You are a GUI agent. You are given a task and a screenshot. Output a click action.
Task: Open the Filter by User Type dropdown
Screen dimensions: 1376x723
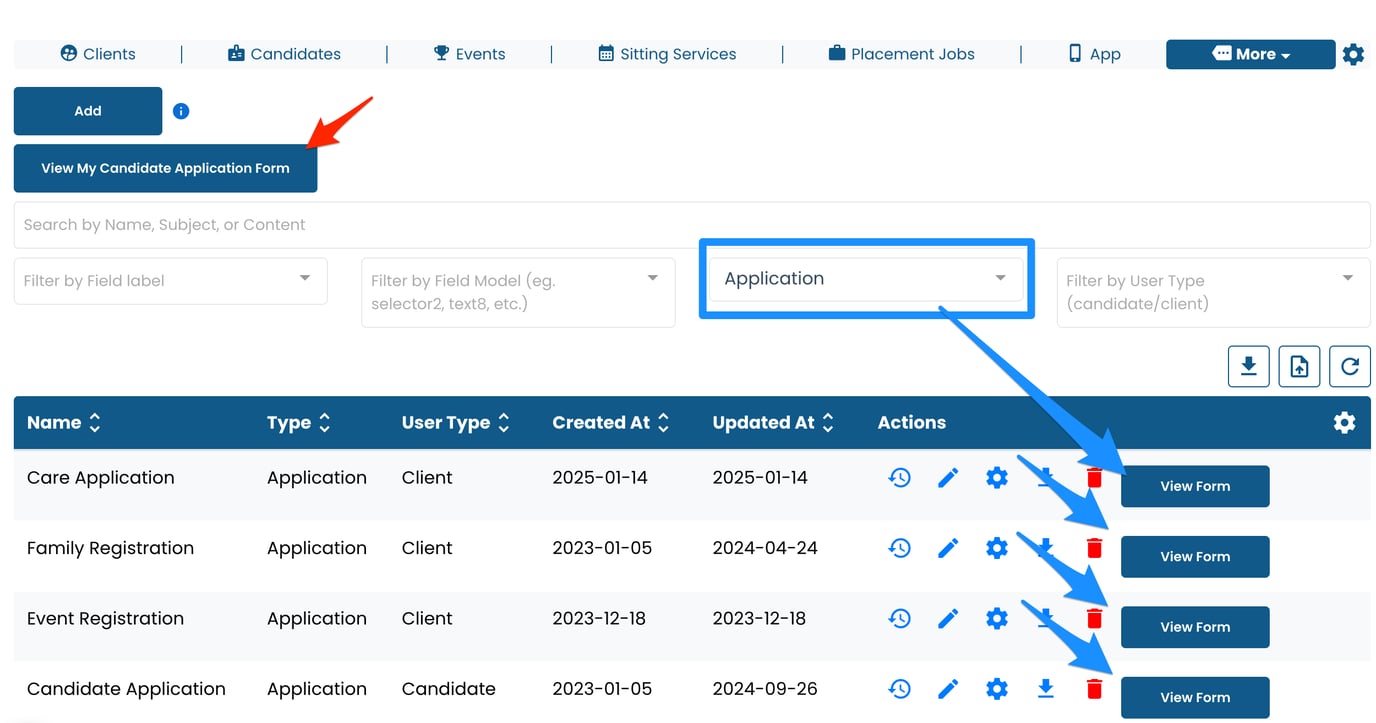coord(1213,292)
